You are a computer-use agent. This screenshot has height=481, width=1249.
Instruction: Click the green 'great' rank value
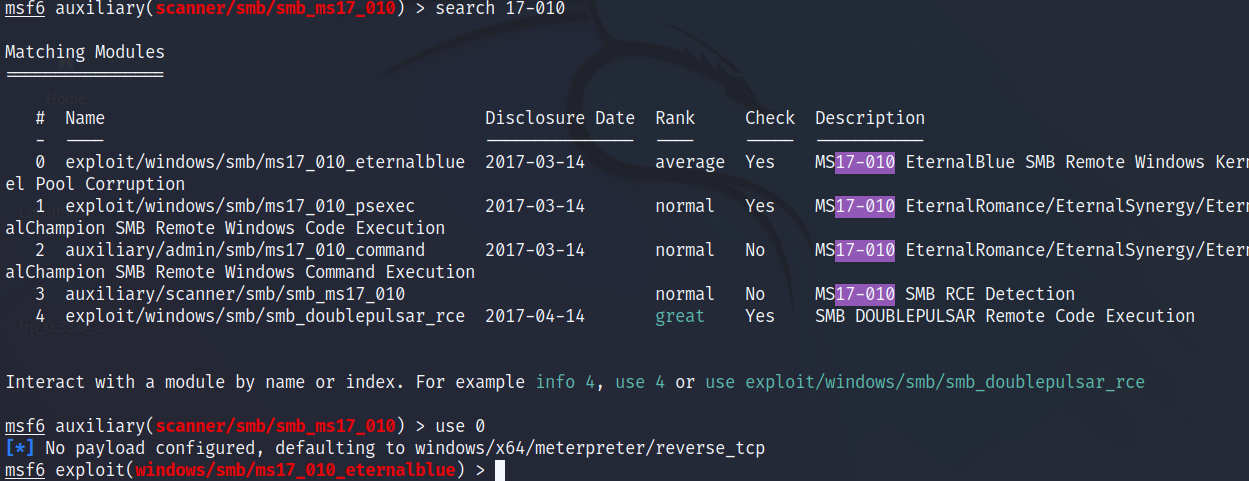[680, 316]
